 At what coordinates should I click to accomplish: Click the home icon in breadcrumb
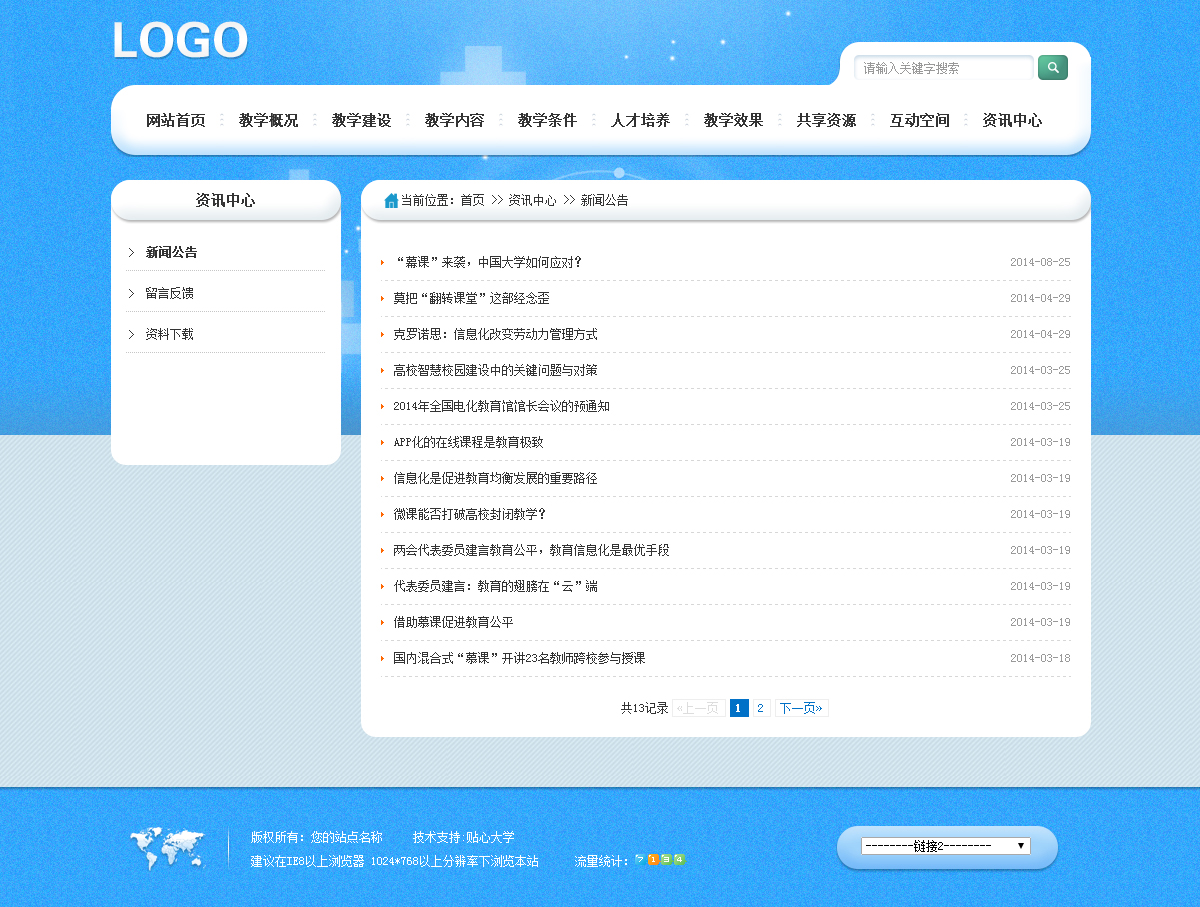point(391,201)
